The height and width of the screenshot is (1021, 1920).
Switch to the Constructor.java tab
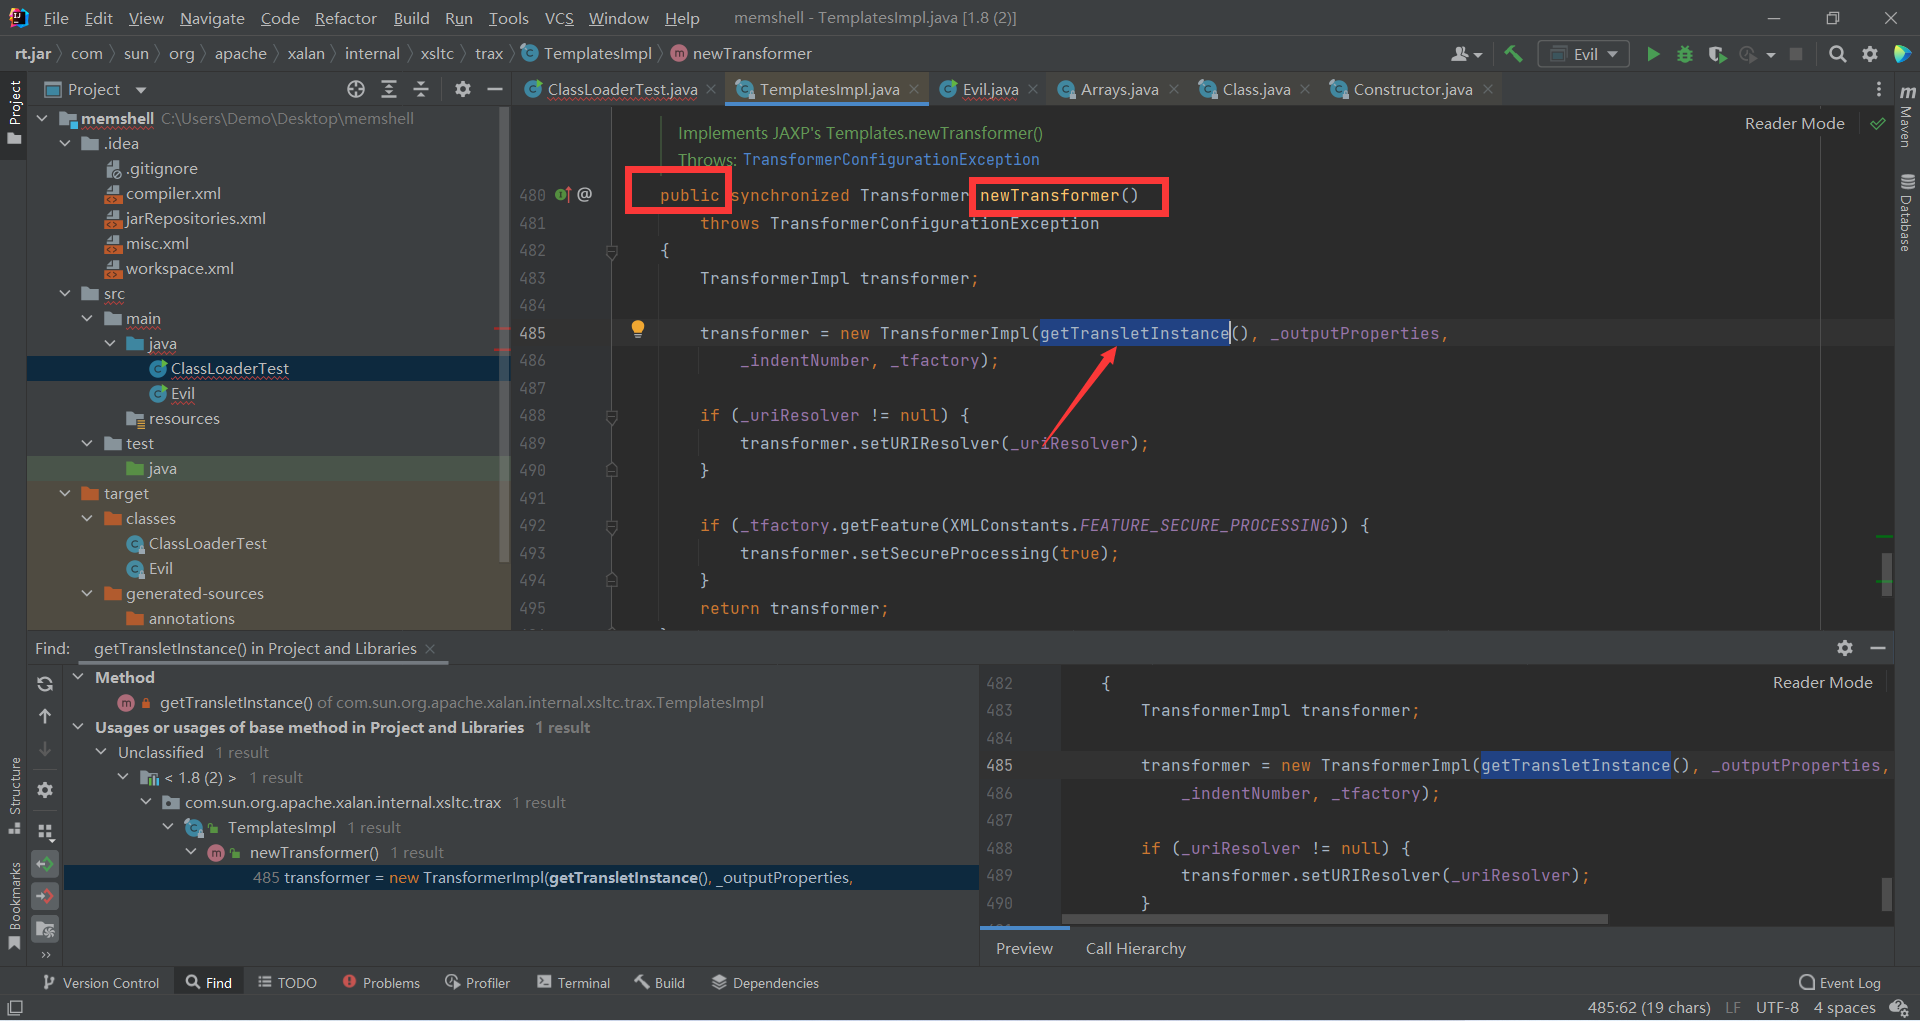pos(1412,89)
